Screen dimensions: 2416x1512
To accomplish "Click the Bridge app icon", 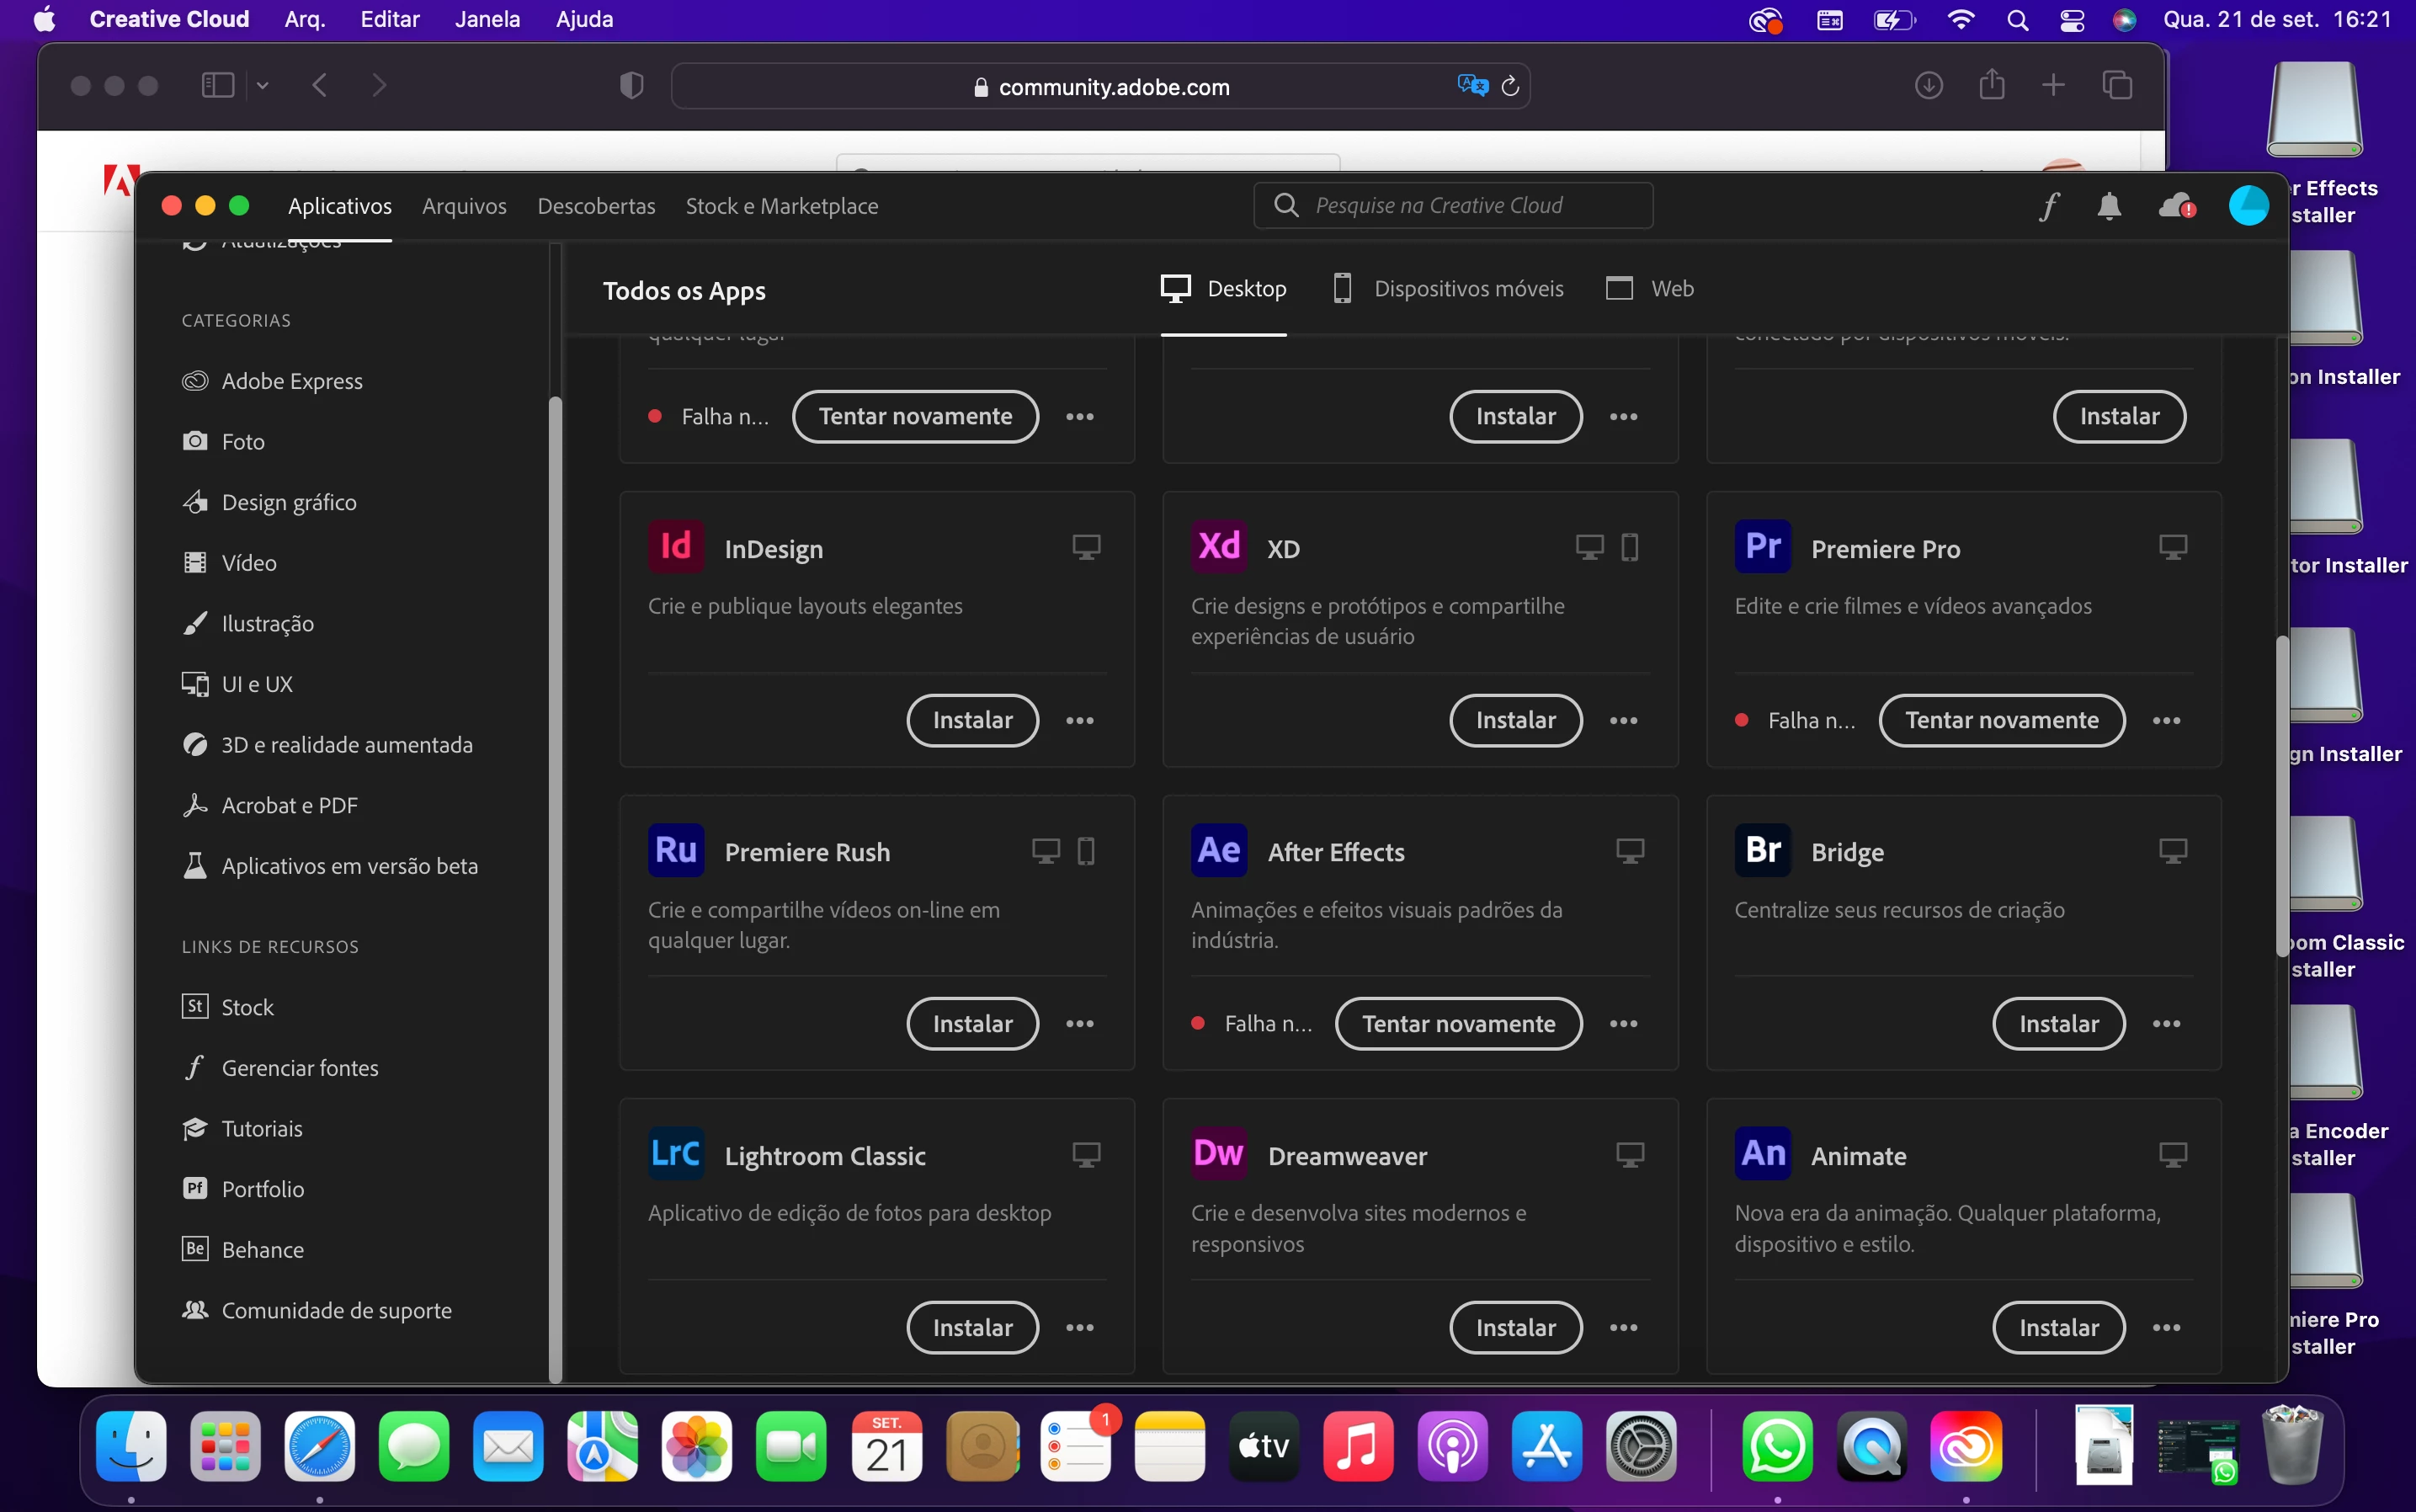I will [x=1762, y=851].
